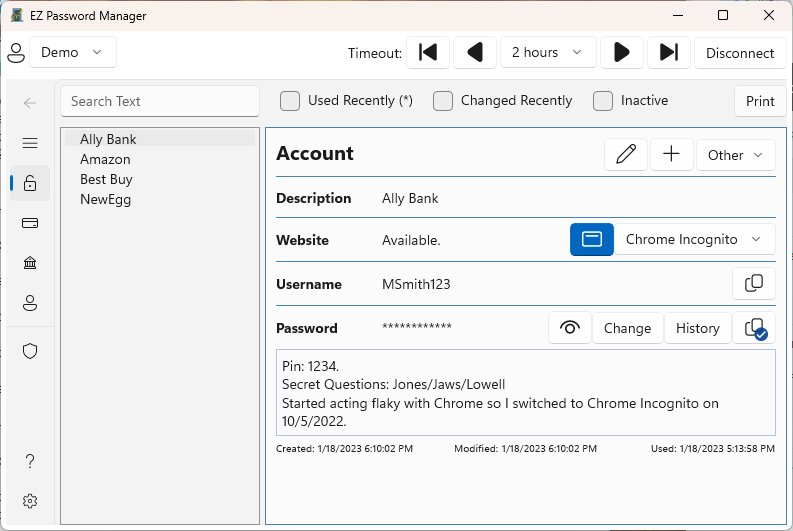Open the Chrome Incognito browser dropdown
Viewport: 793px width, 531px height.
coord(694,240)
